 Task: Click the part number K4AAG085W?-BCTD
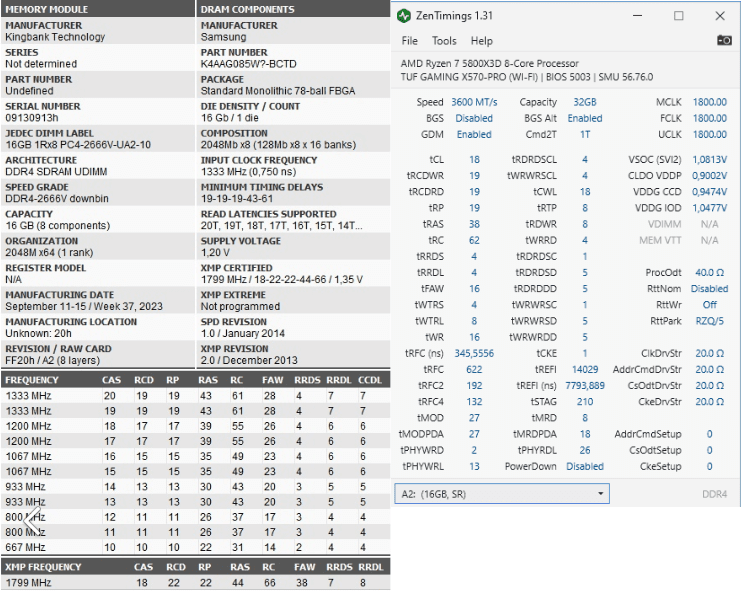[x=248, y=64]
